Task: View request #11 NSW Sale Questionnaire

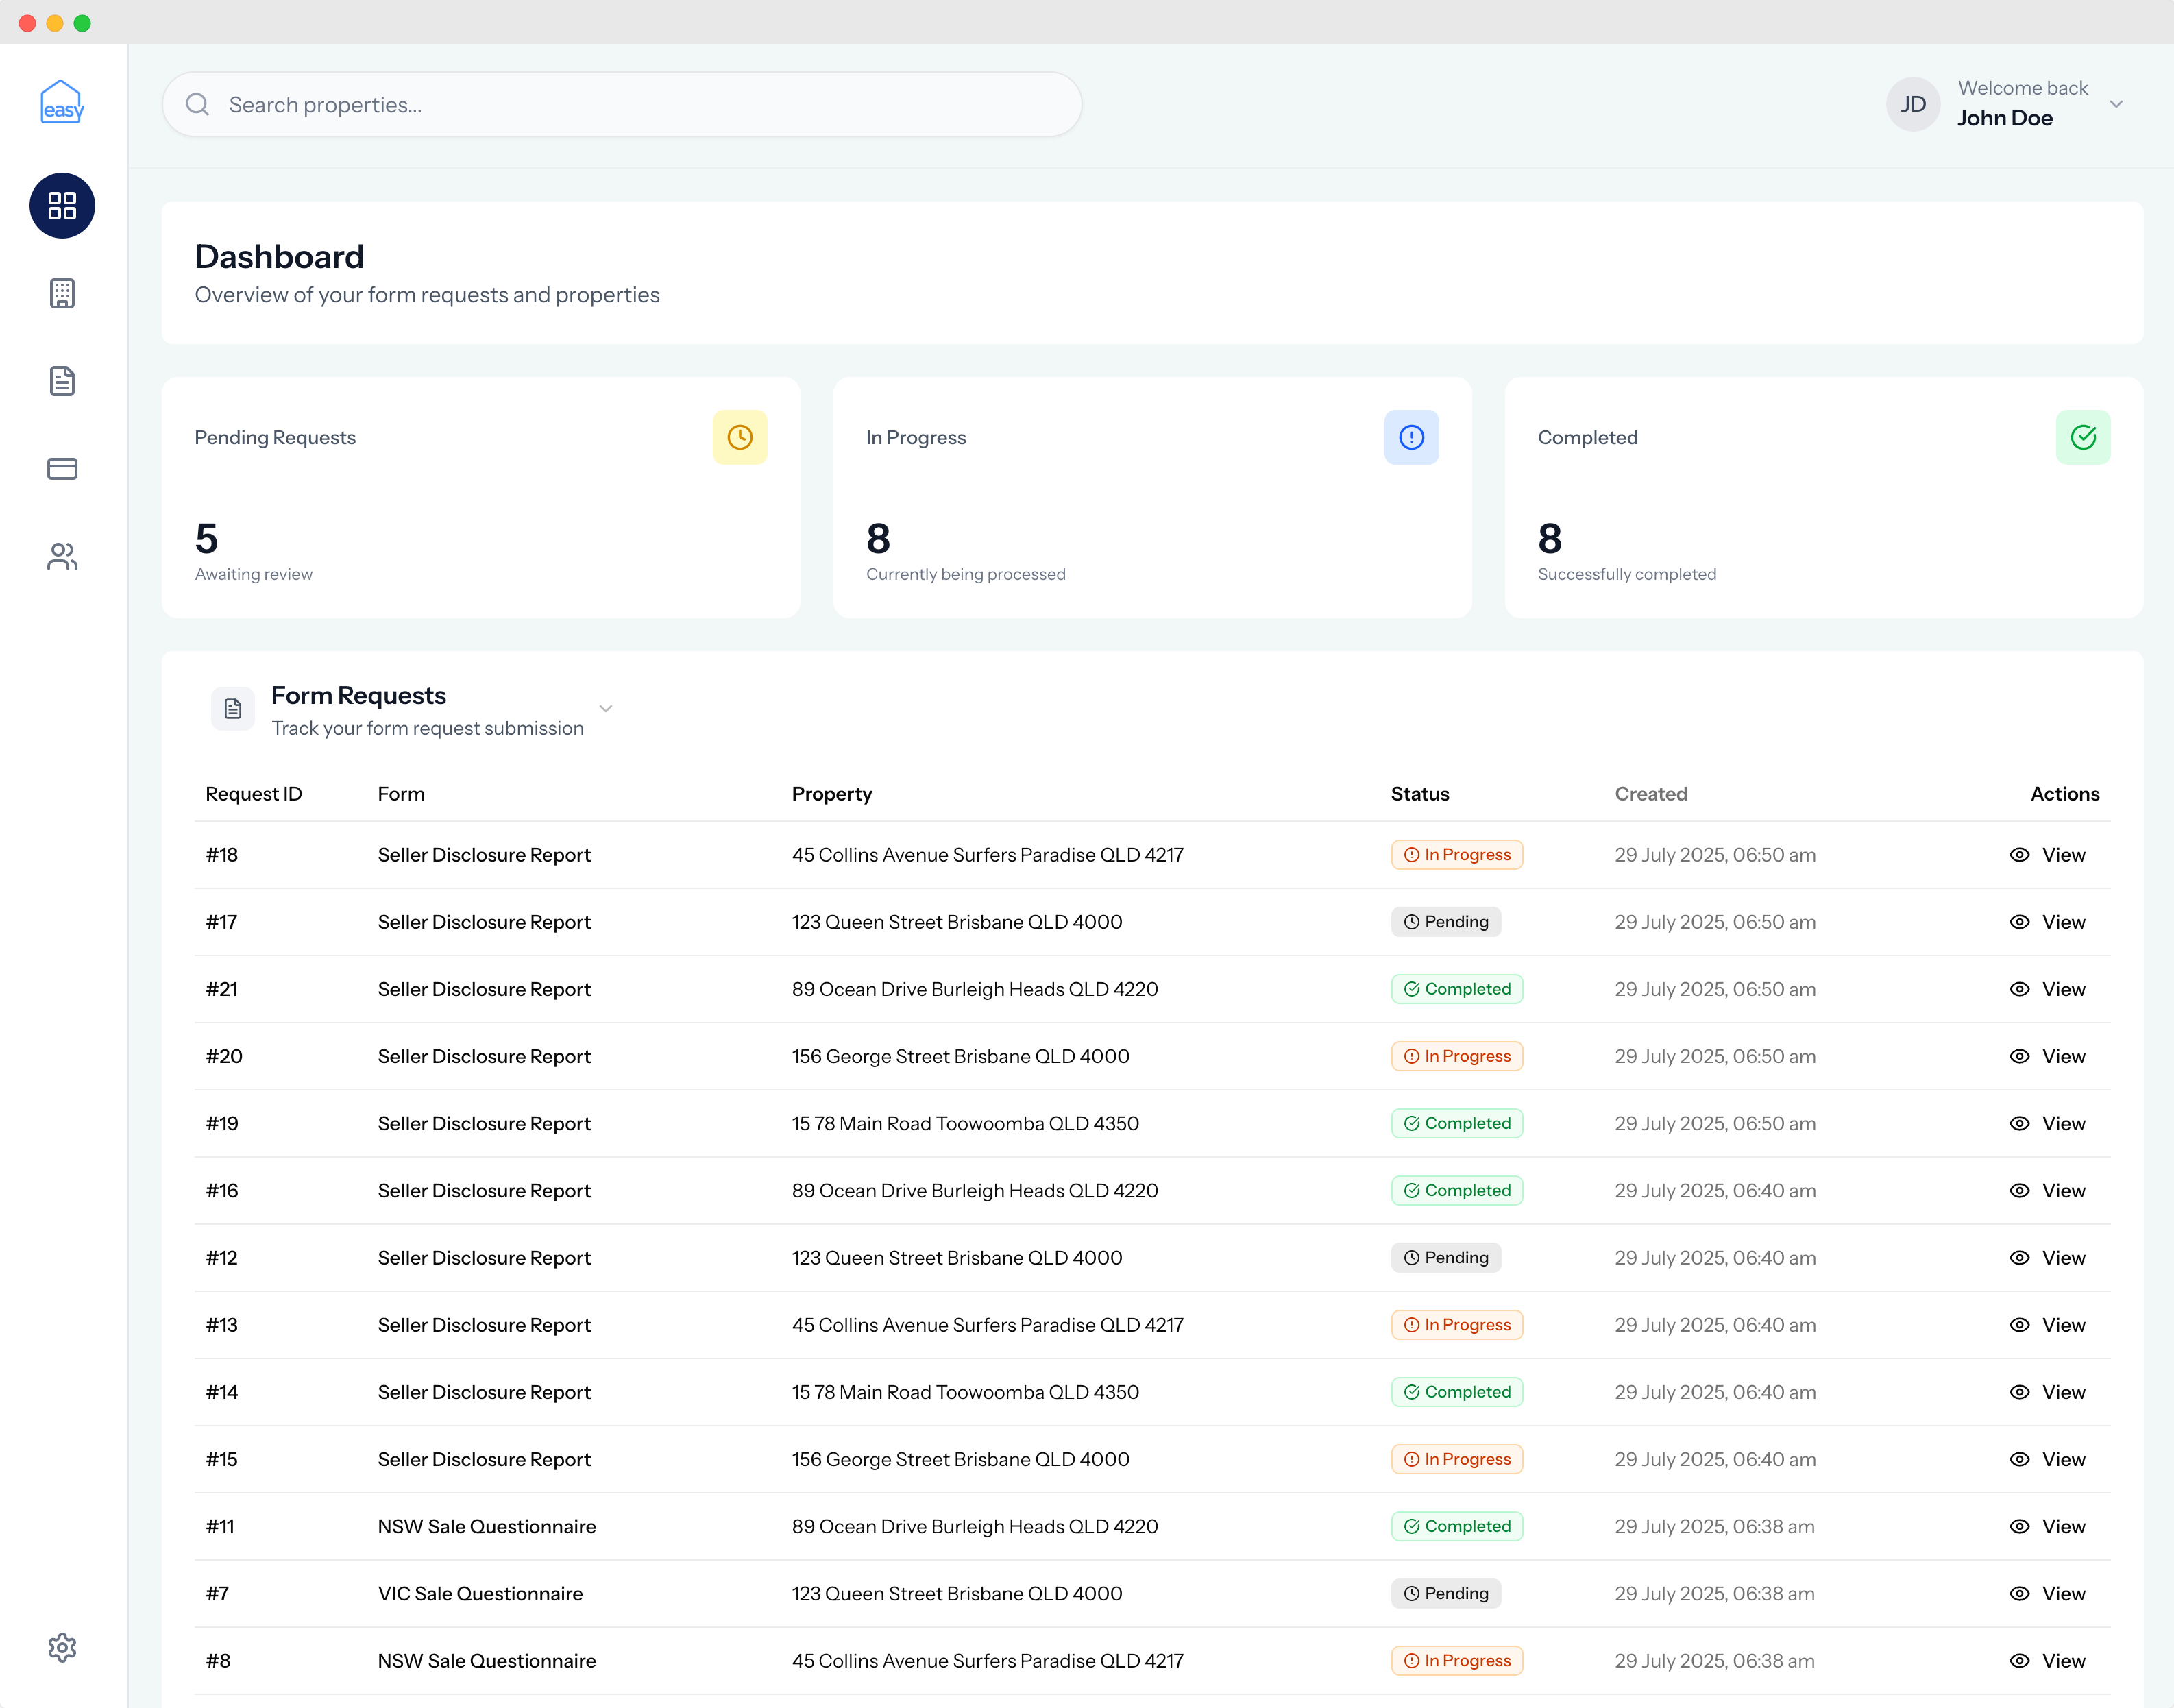Action: 2063,1526
